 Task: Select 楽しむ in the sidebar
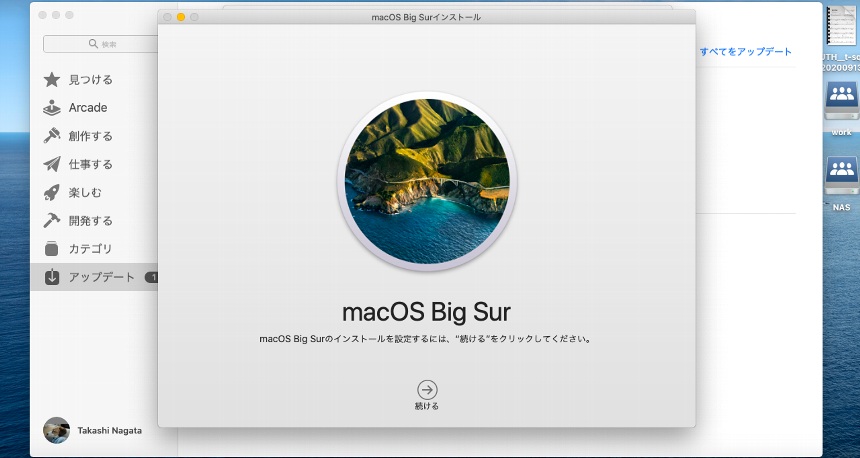pyautogui.click(x=85, y=193)
